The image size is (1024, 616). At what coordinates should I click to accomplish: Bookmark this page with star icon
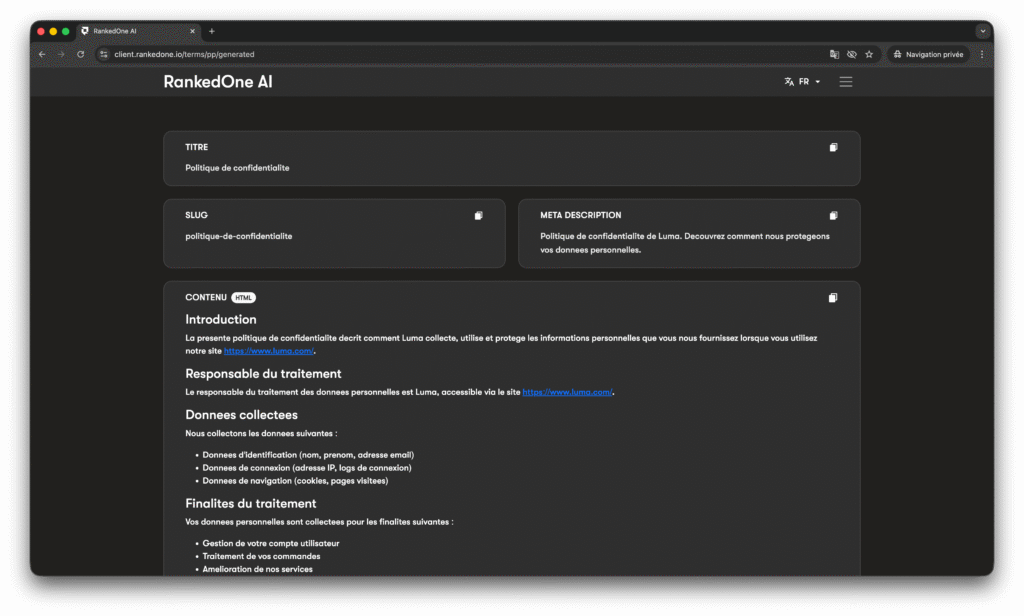pyautogui.click(x=869, y=54)
